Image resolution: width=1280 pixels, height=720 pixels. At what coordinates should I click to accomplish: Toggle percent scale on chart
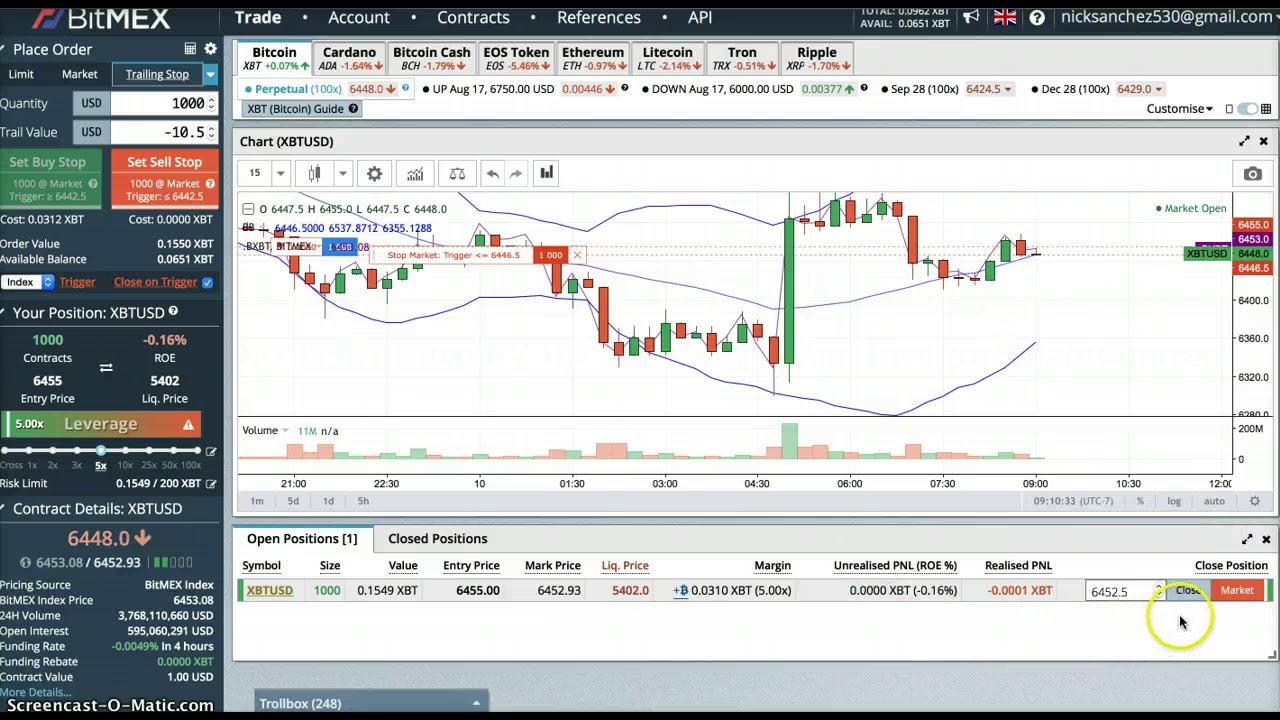point(1140,501)
